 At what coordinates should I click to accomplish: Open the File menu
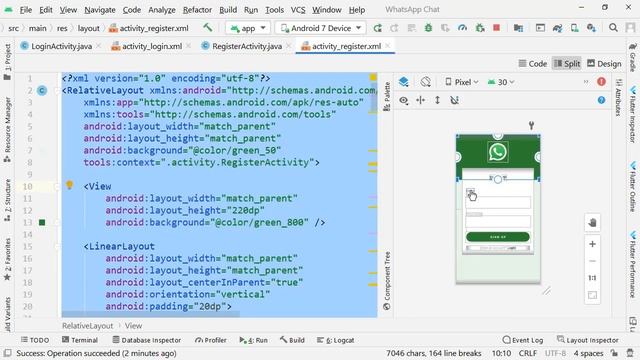point(26,10)
